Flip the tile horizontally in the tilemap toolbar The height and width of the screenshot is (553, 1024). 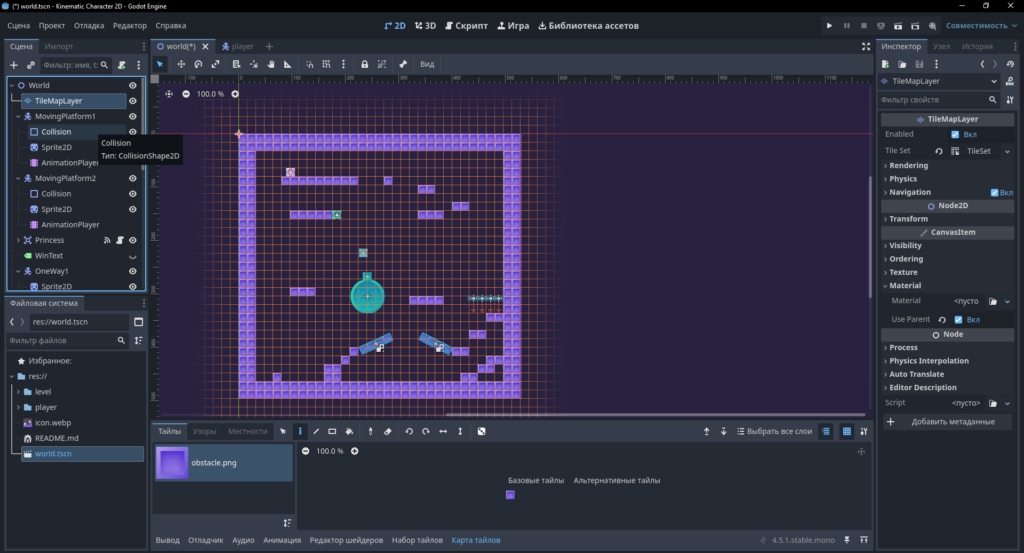443,432
